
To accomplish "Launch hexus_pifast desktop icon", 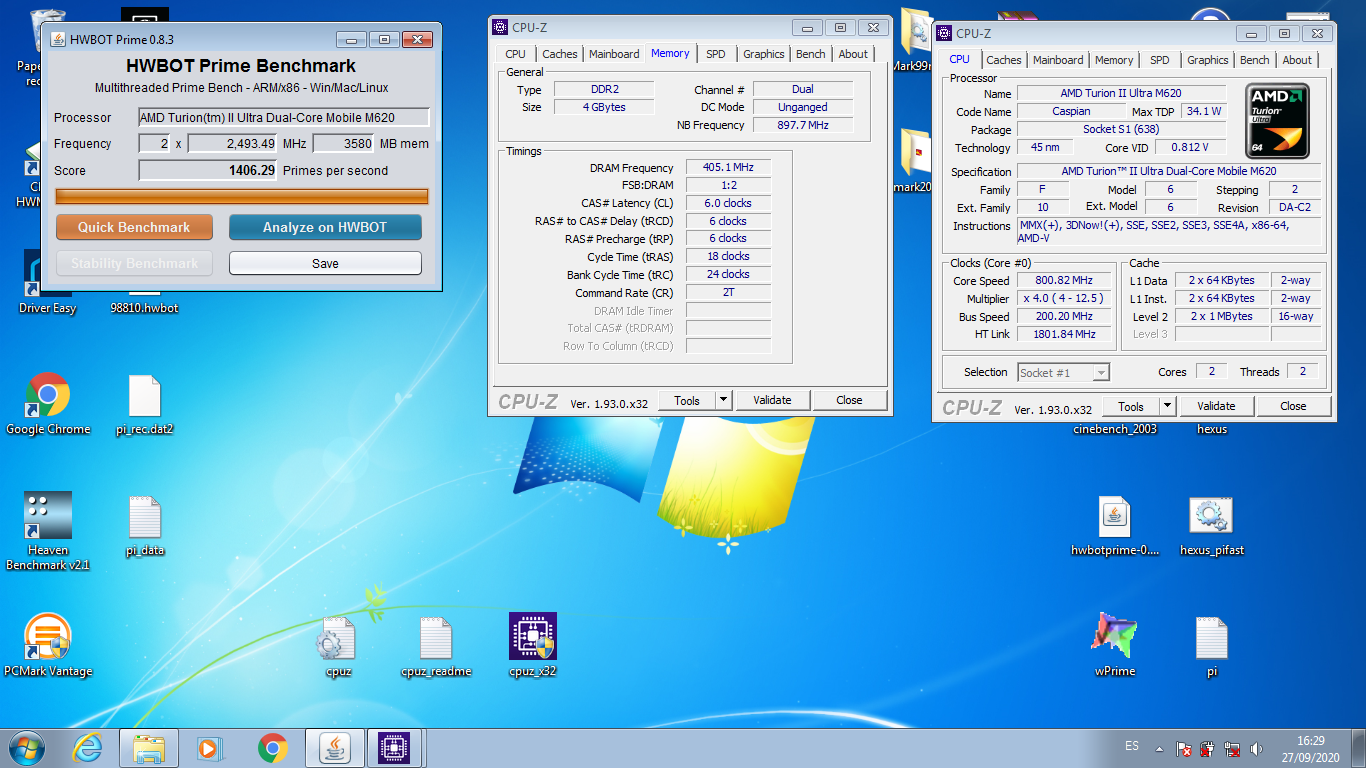I will (1211, 526).
